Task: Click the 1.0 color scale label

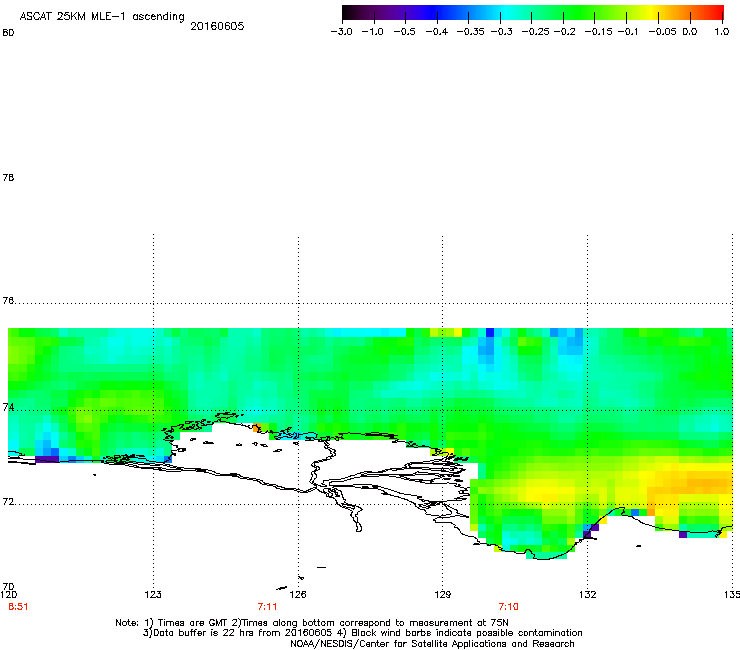Action: tap(722, 32)
